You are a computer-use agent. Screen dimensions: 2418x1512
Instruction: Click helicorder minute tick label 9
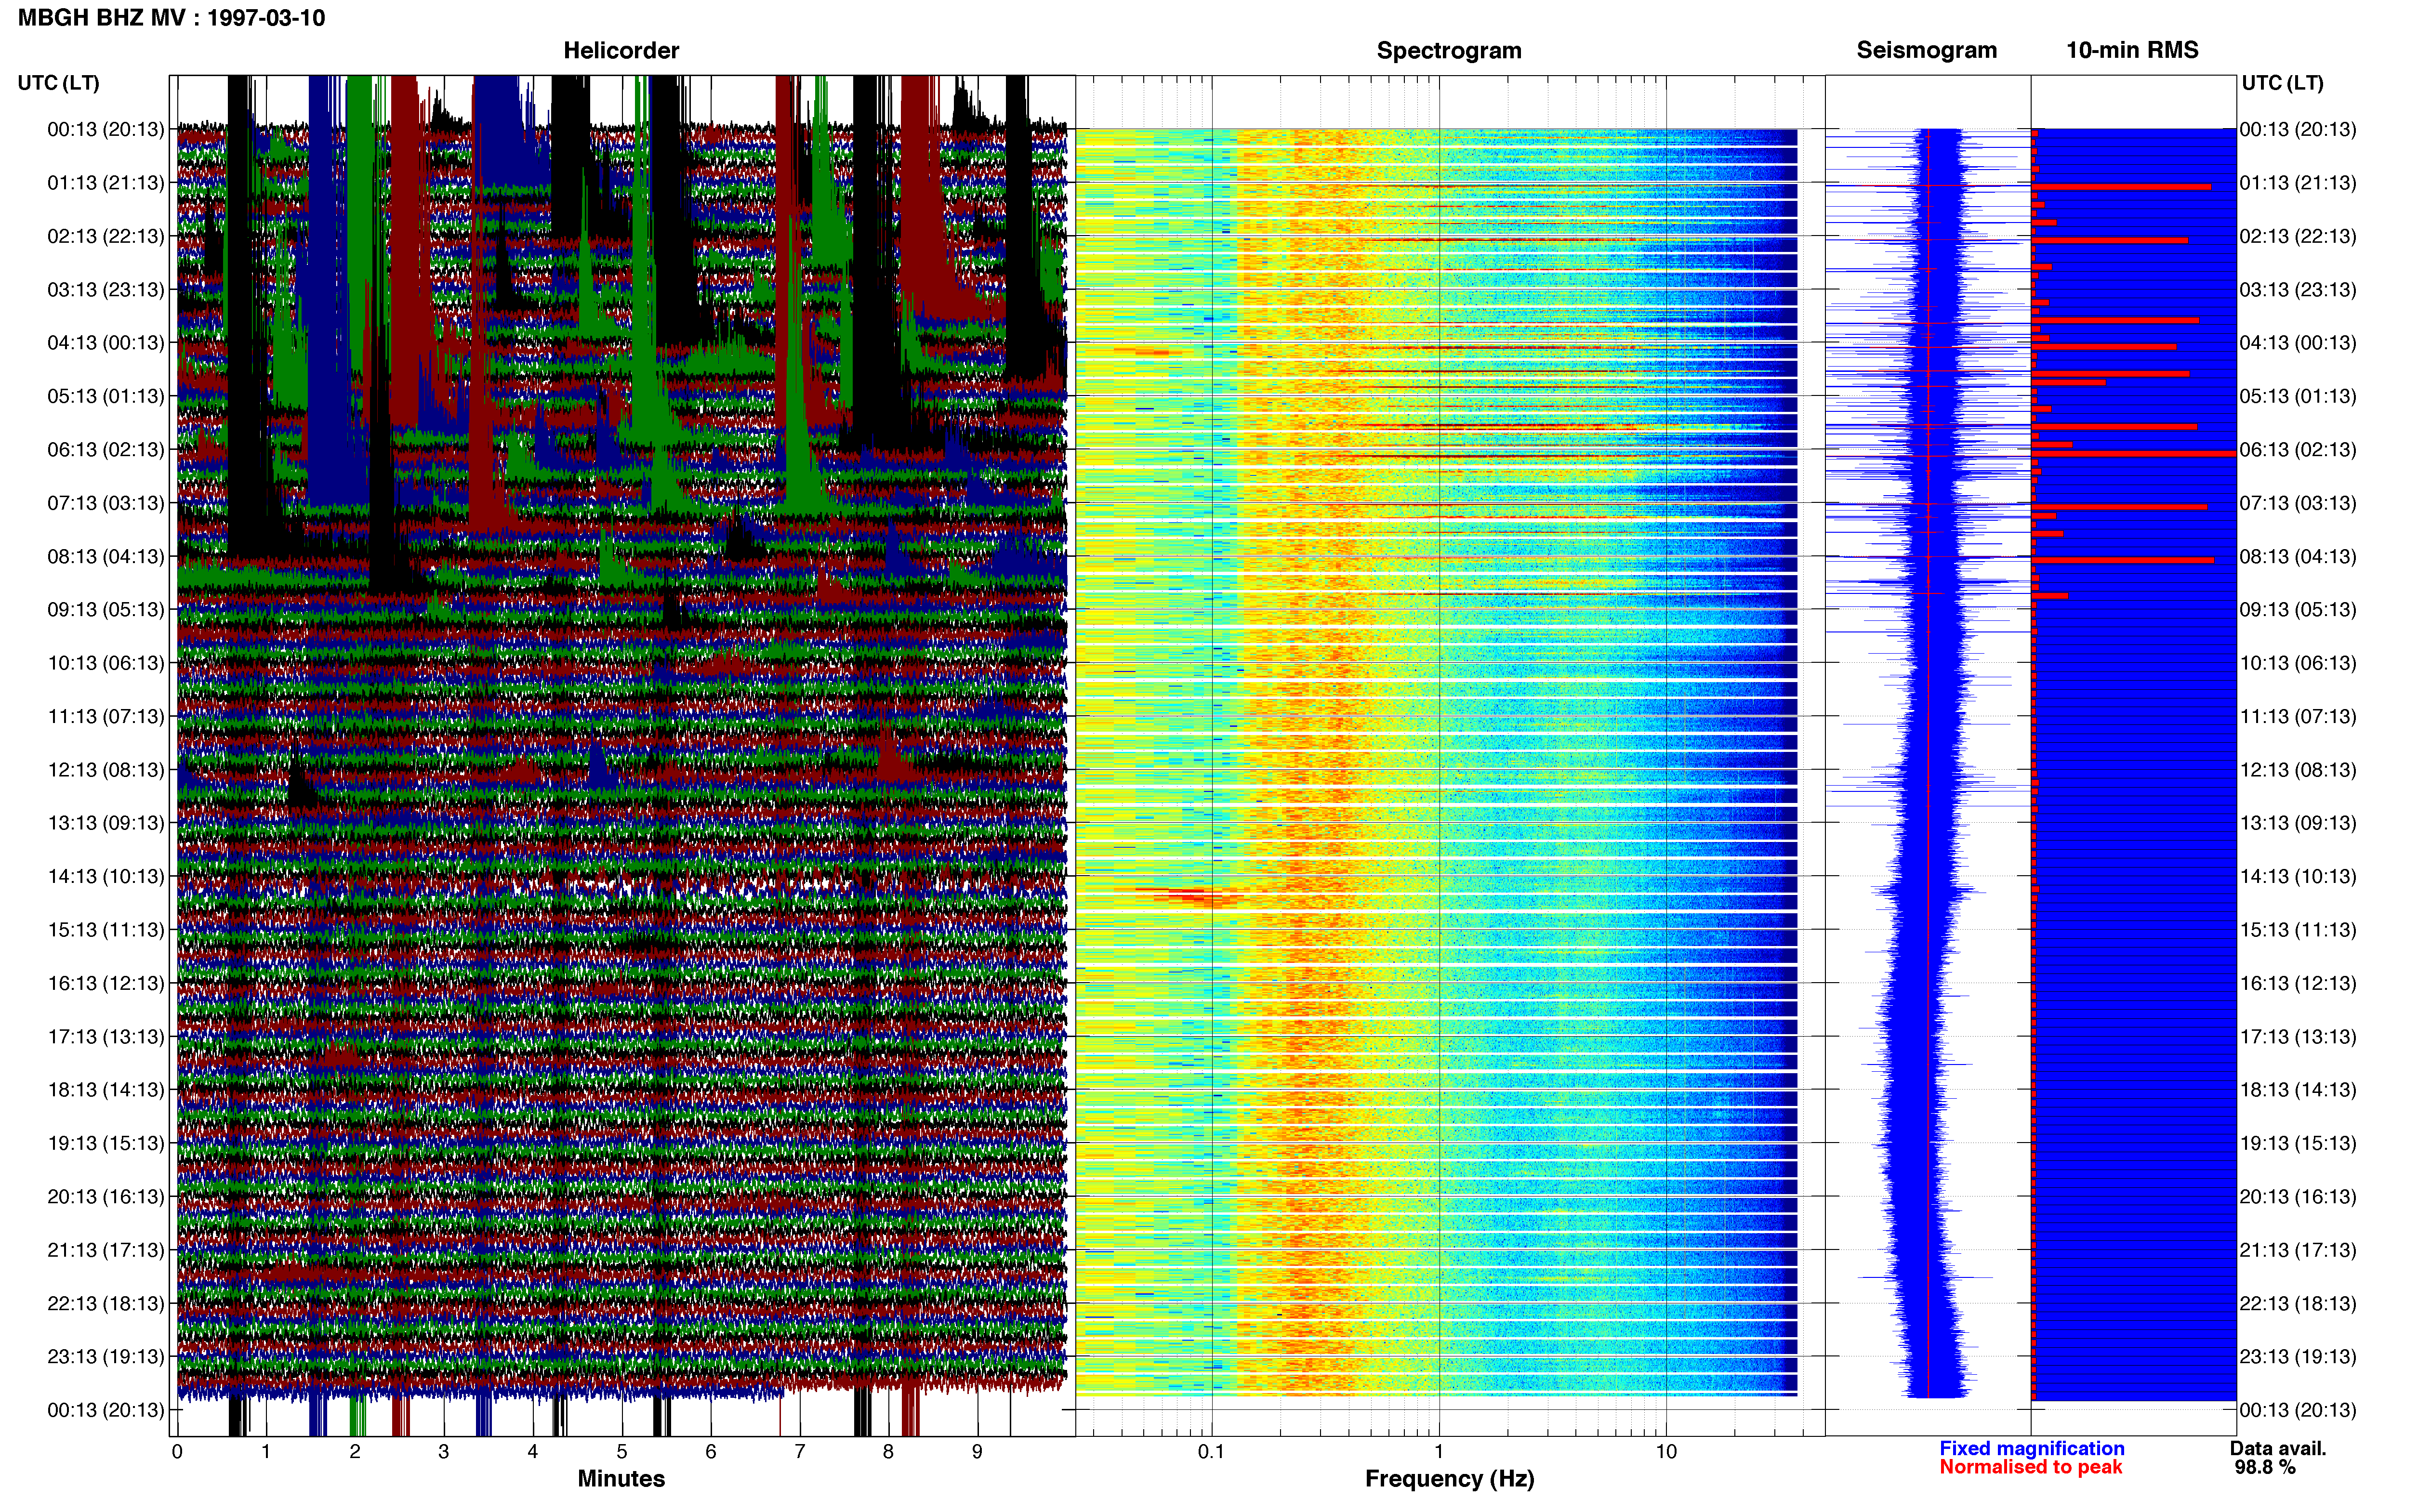(977, 1452)
